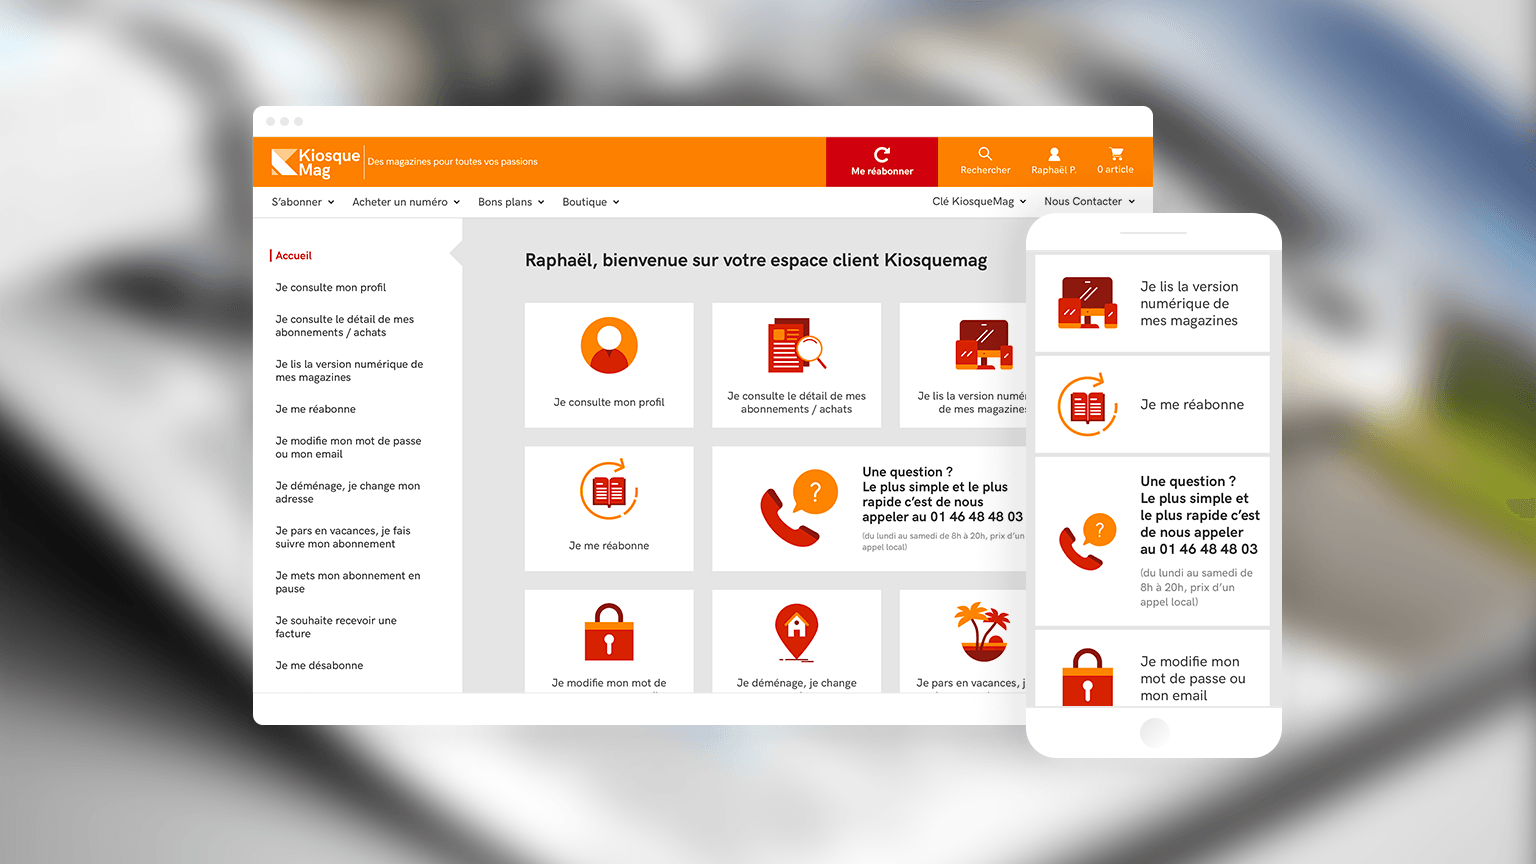Tap the devices icon on phone mockup
This screenshot has width=1536, height=864.
(x=1088, y=303)
